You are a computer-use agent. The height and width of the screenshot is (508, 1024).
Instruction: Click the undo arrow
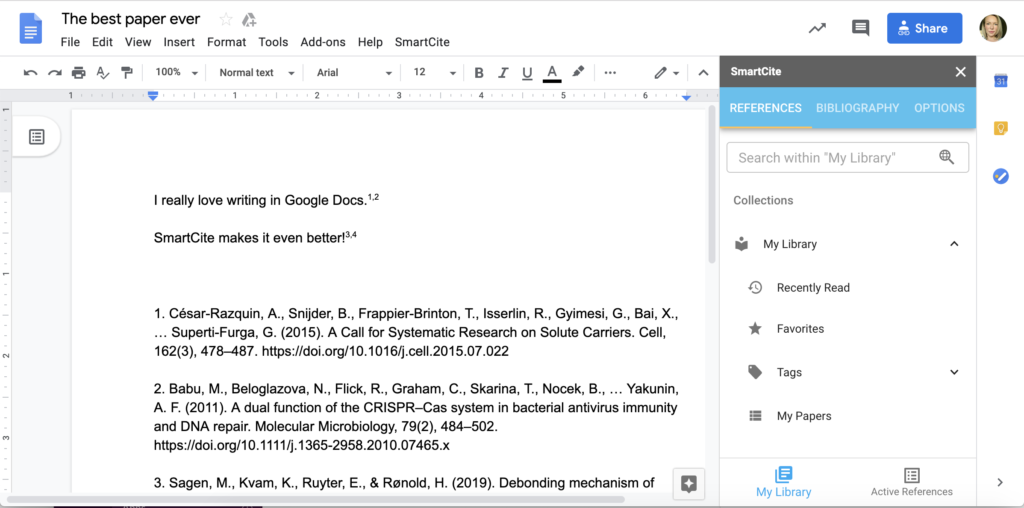click(31, 72)
